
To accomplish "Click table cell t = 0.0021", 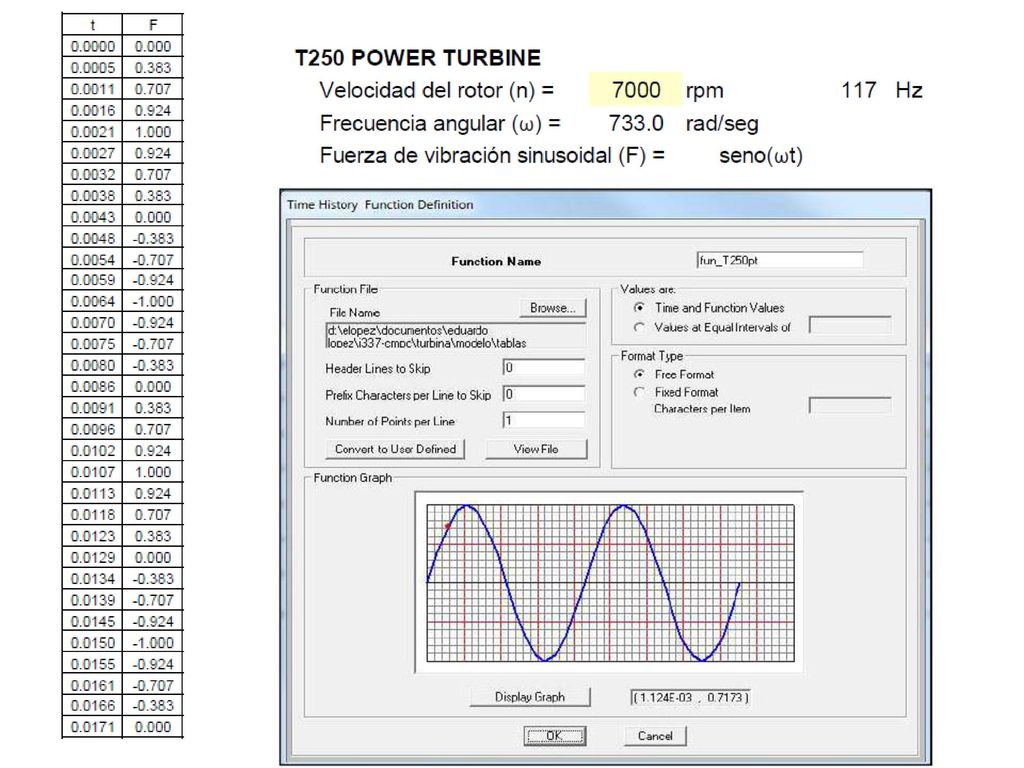I will [92, 132].
